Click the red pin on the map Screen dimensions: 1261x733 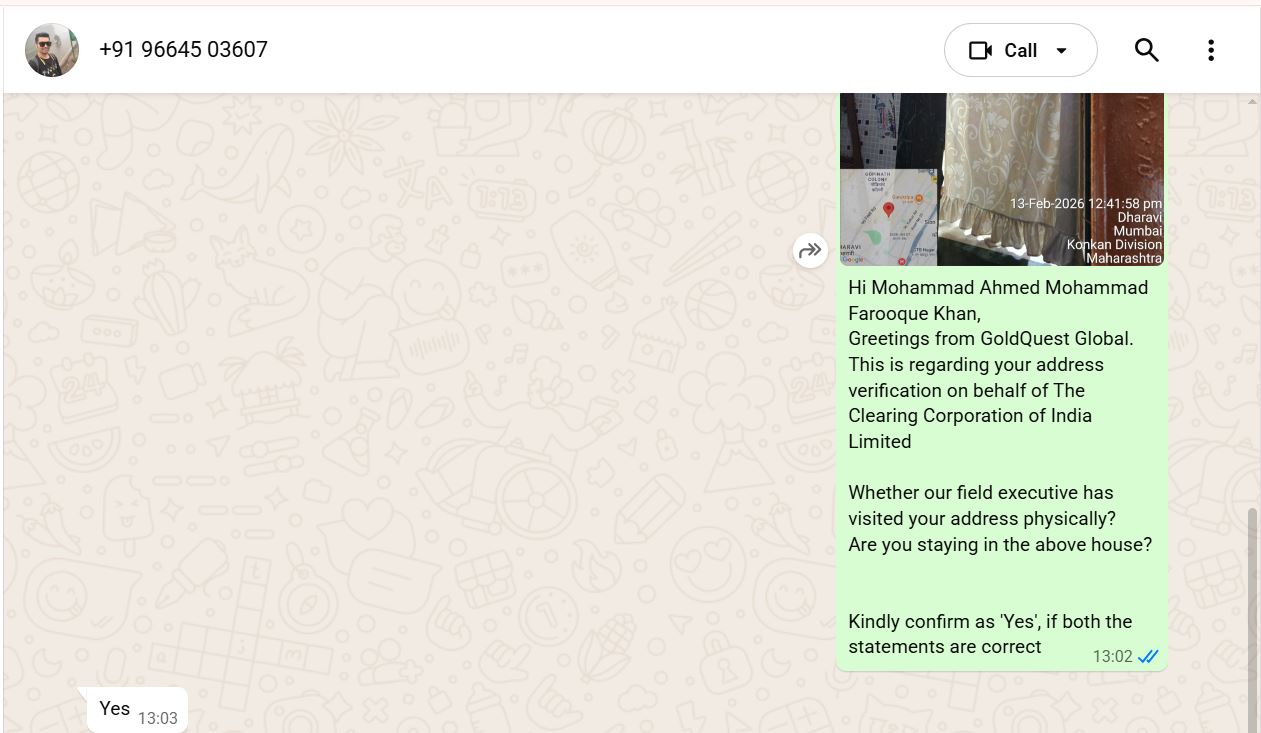(888, 210)
